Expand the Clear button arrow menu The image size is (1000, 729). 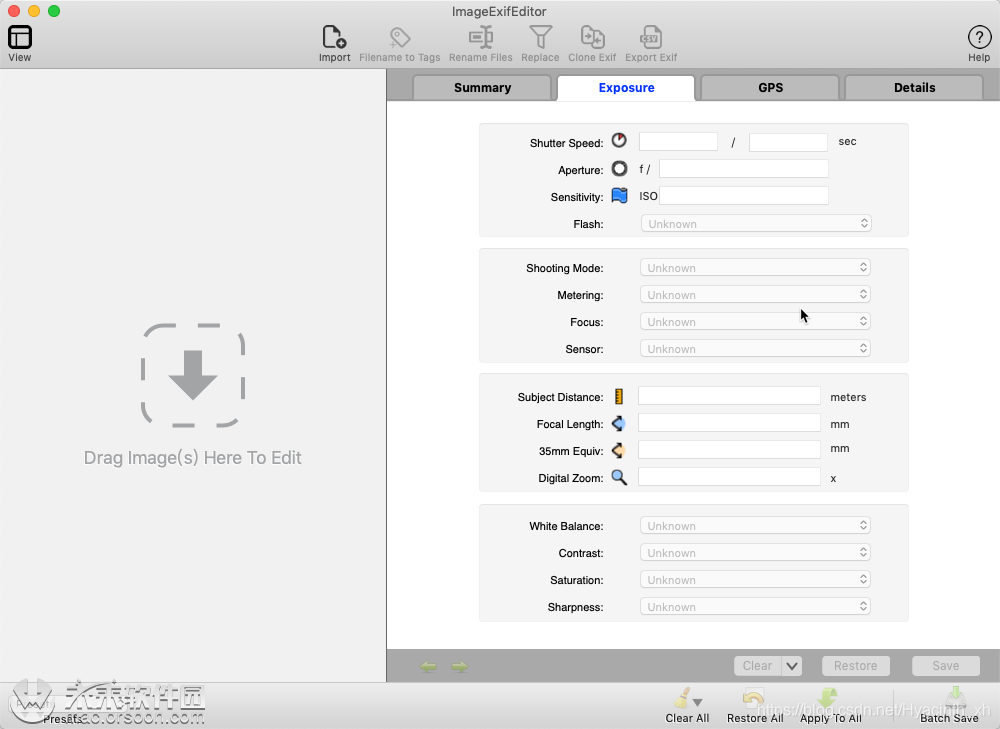coord(791,666)
